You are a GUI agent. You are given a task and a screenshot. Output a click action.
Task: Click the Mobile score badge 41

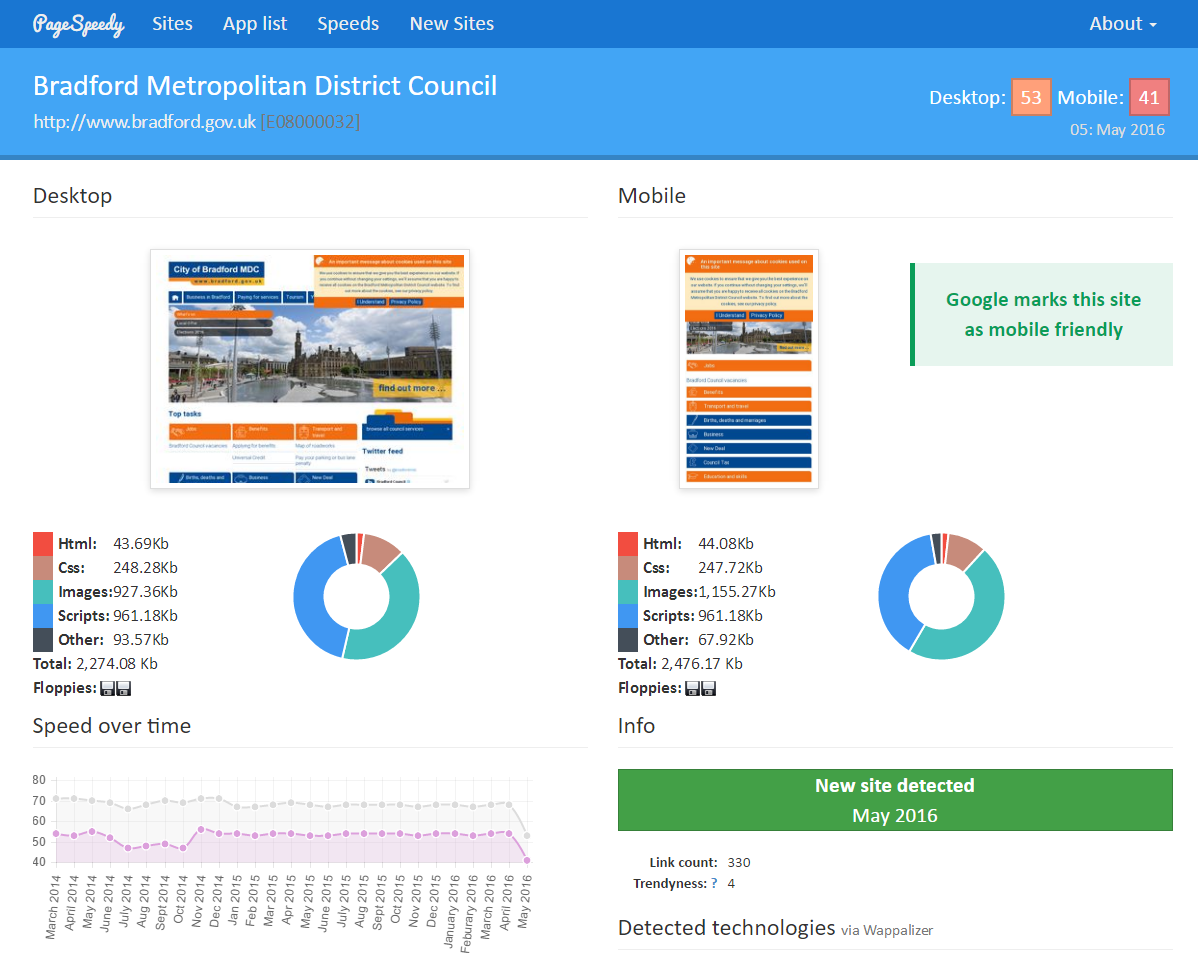[x=1149, y=97]
